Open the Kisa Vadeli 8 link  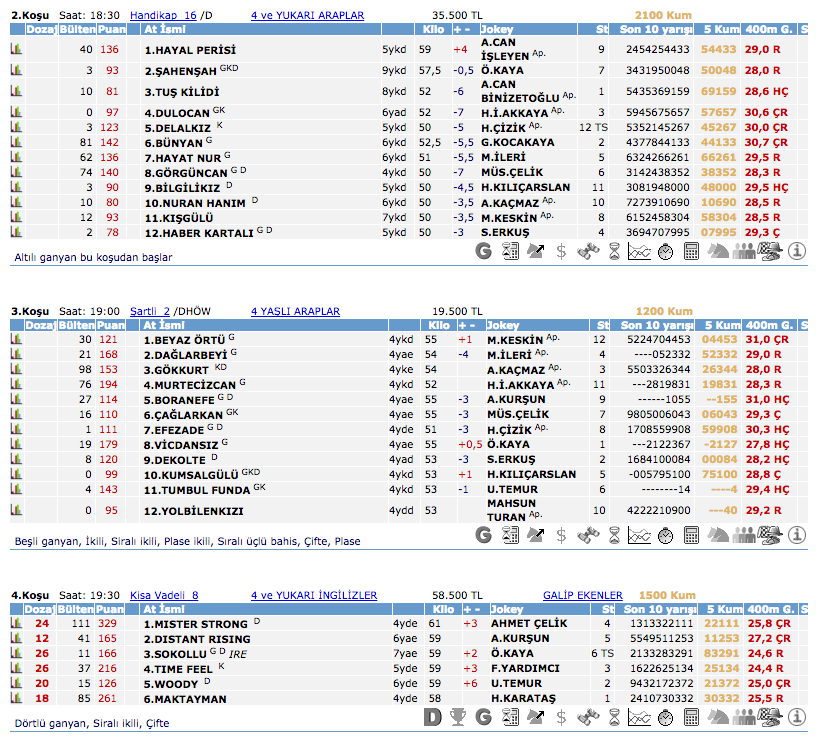coord(164,595)
